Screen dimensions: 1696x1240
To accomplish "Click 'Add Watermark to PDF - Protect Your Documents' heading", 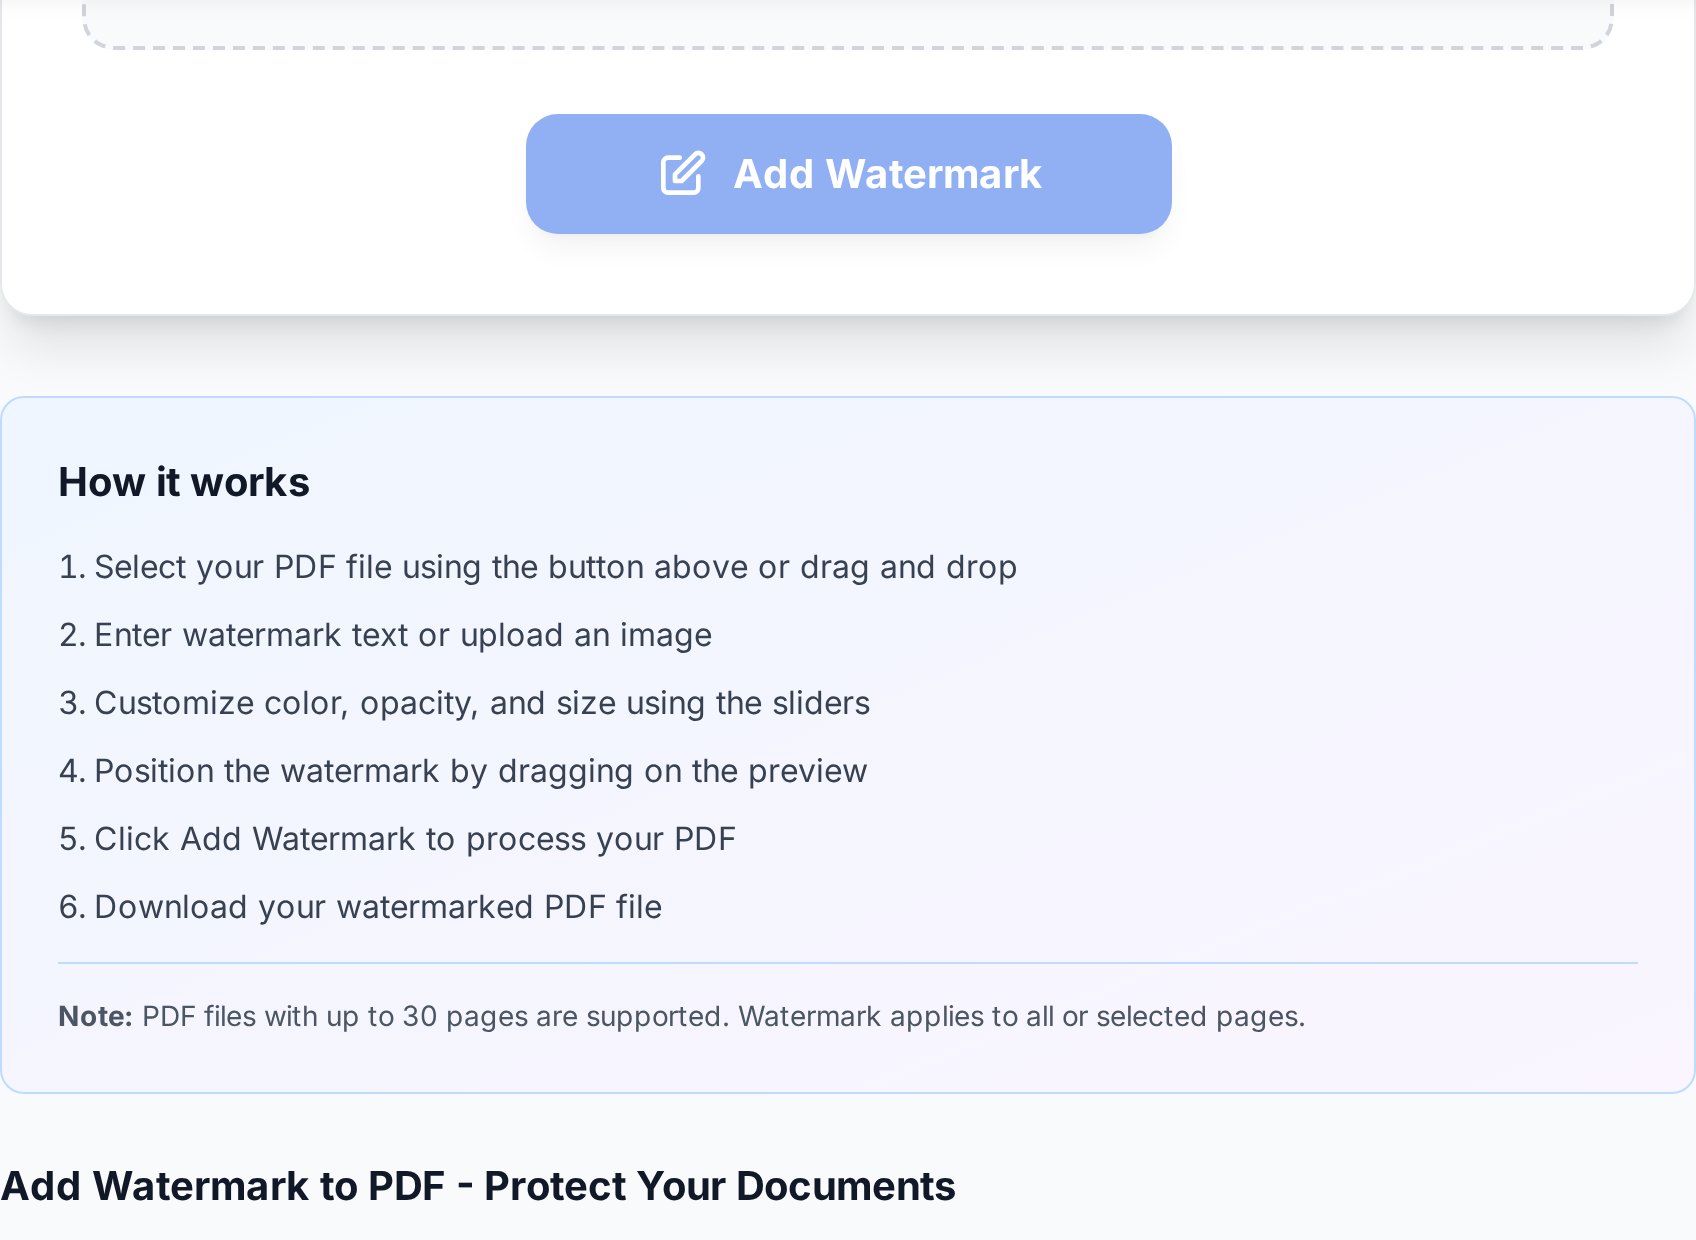I will tap(478, 1186).
